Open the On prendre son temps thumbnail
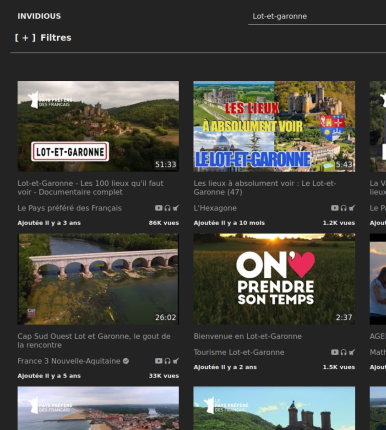 tap(274, 279)
